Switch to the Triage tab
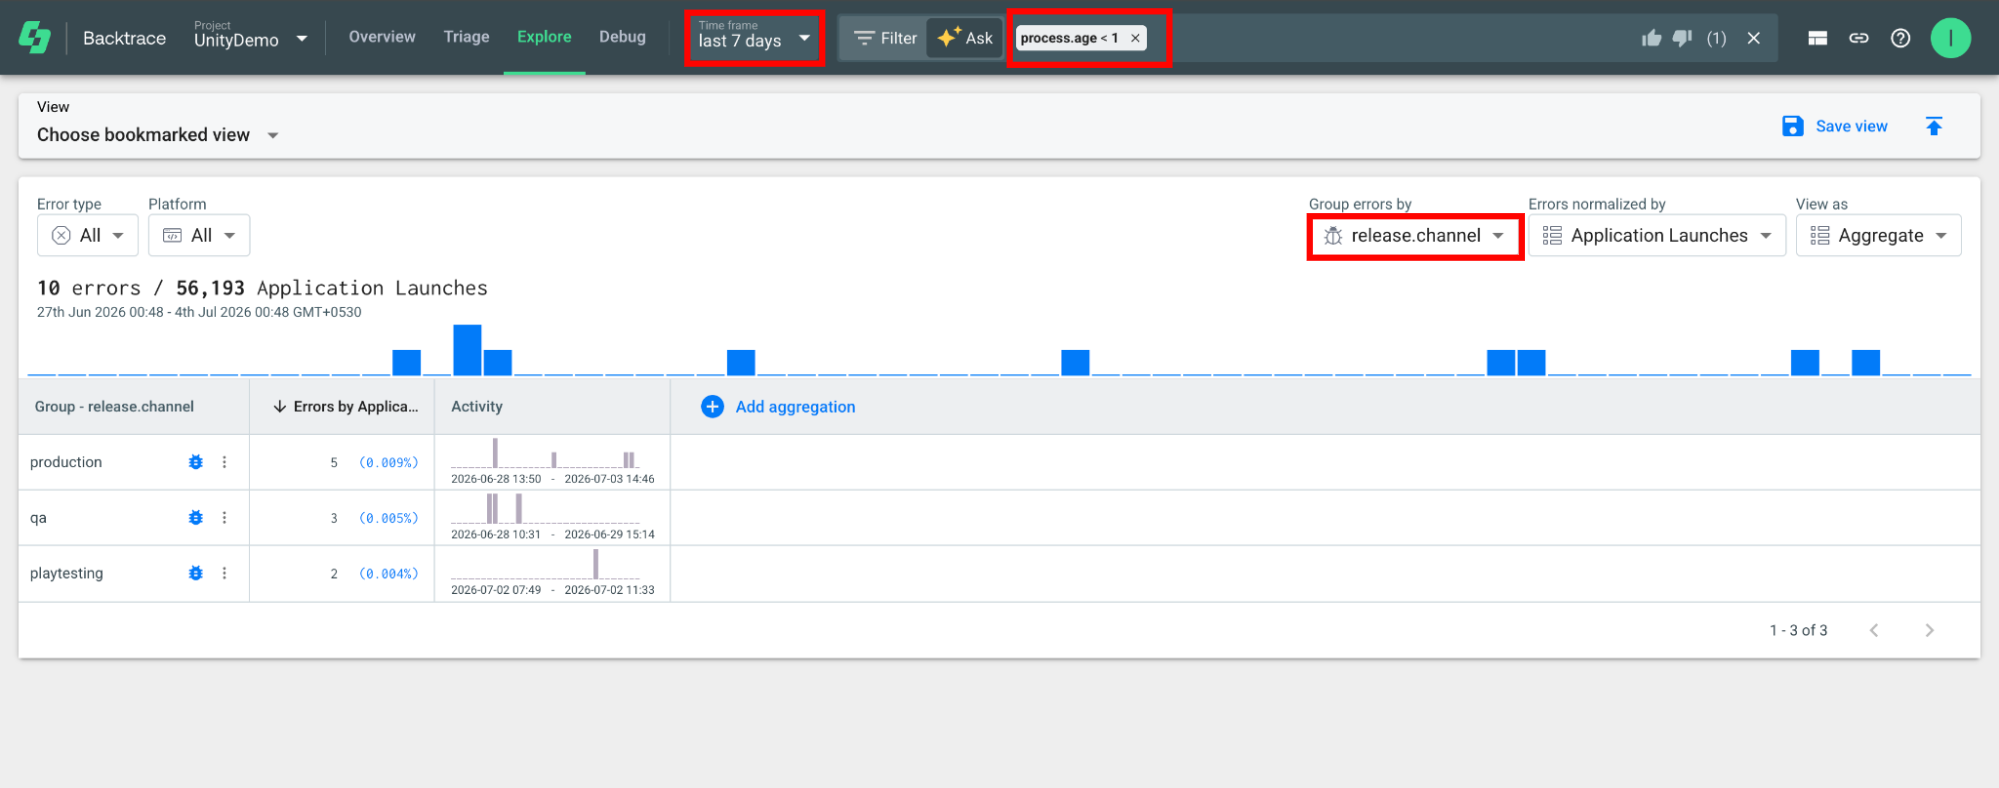This screenshot has height=788, width=1999. tap(467, 37)
